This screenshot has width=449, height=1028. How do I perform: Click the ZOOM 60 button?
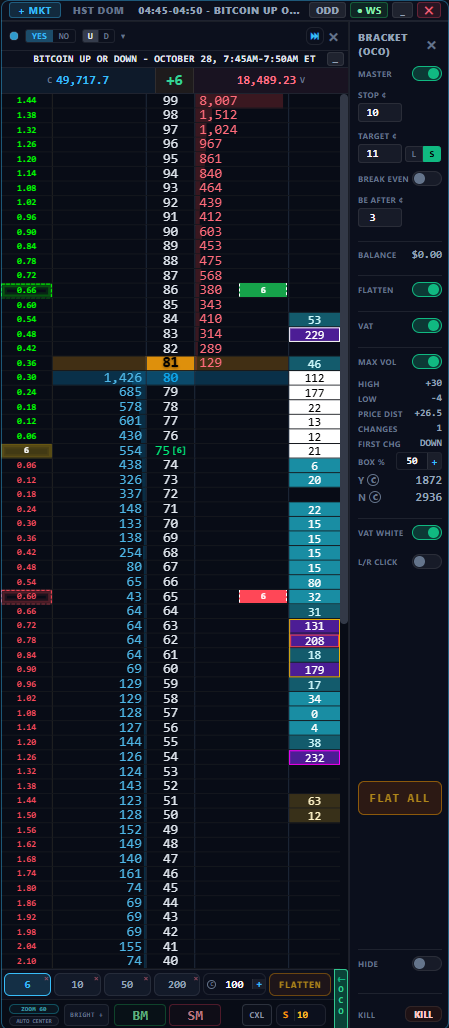click(33, 1009)
